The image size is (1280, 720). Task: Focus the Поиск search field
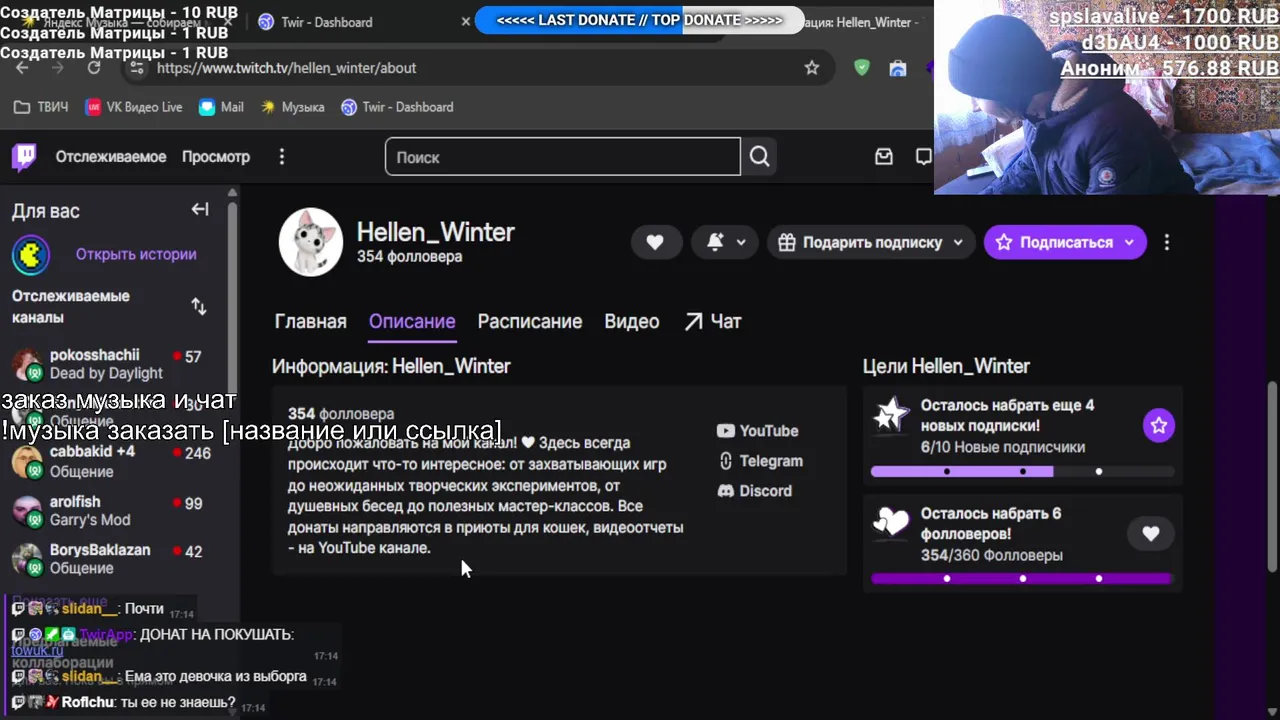[x=563, y=157]
